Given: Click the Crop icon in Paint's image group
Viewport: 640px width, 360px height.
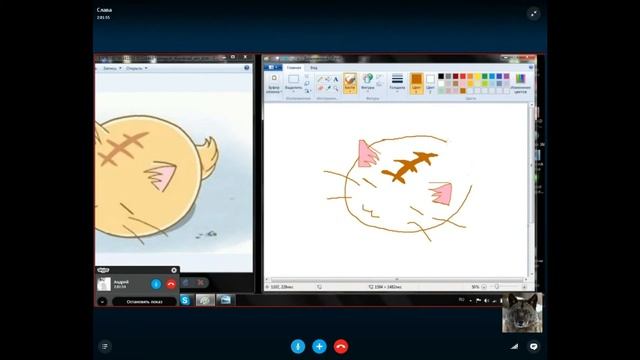Looking at the screenshot, I should [307, 77].
